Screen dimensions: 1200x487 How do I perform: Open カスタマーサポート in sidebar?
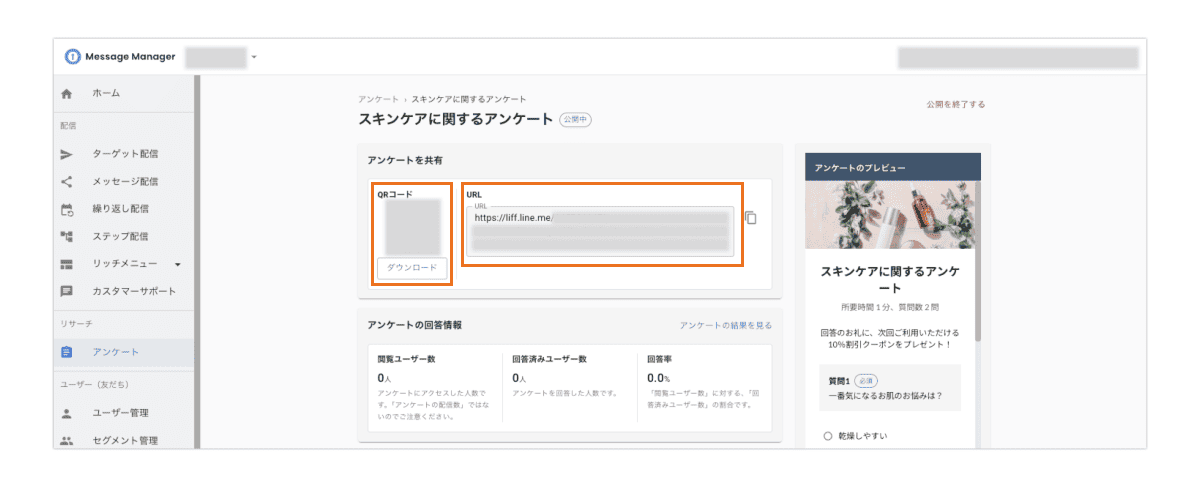point(134,291)
